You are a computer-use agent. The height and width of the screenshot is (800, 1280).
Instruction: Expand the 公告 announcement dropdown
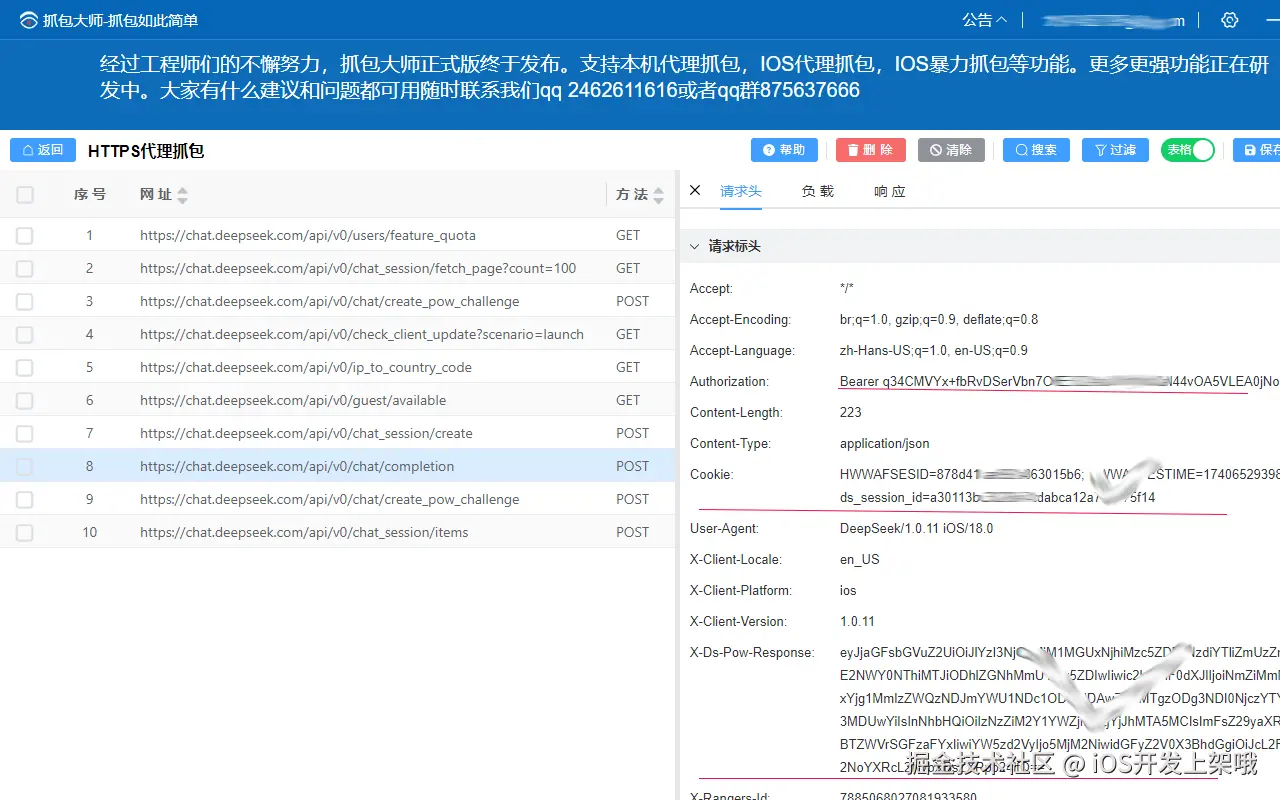pos(984,20)
